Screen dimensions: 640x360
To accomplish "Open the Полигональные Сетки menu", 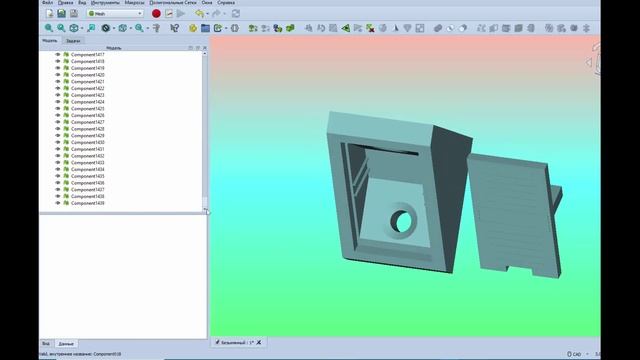I will pyautogui.click(x=173, y=2).
